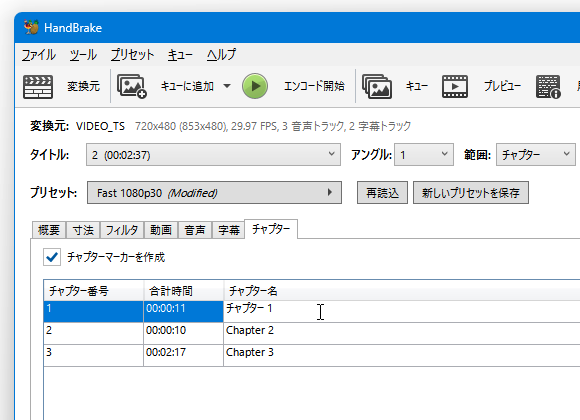Switch to the 概要 tab

tap(49, 230)
